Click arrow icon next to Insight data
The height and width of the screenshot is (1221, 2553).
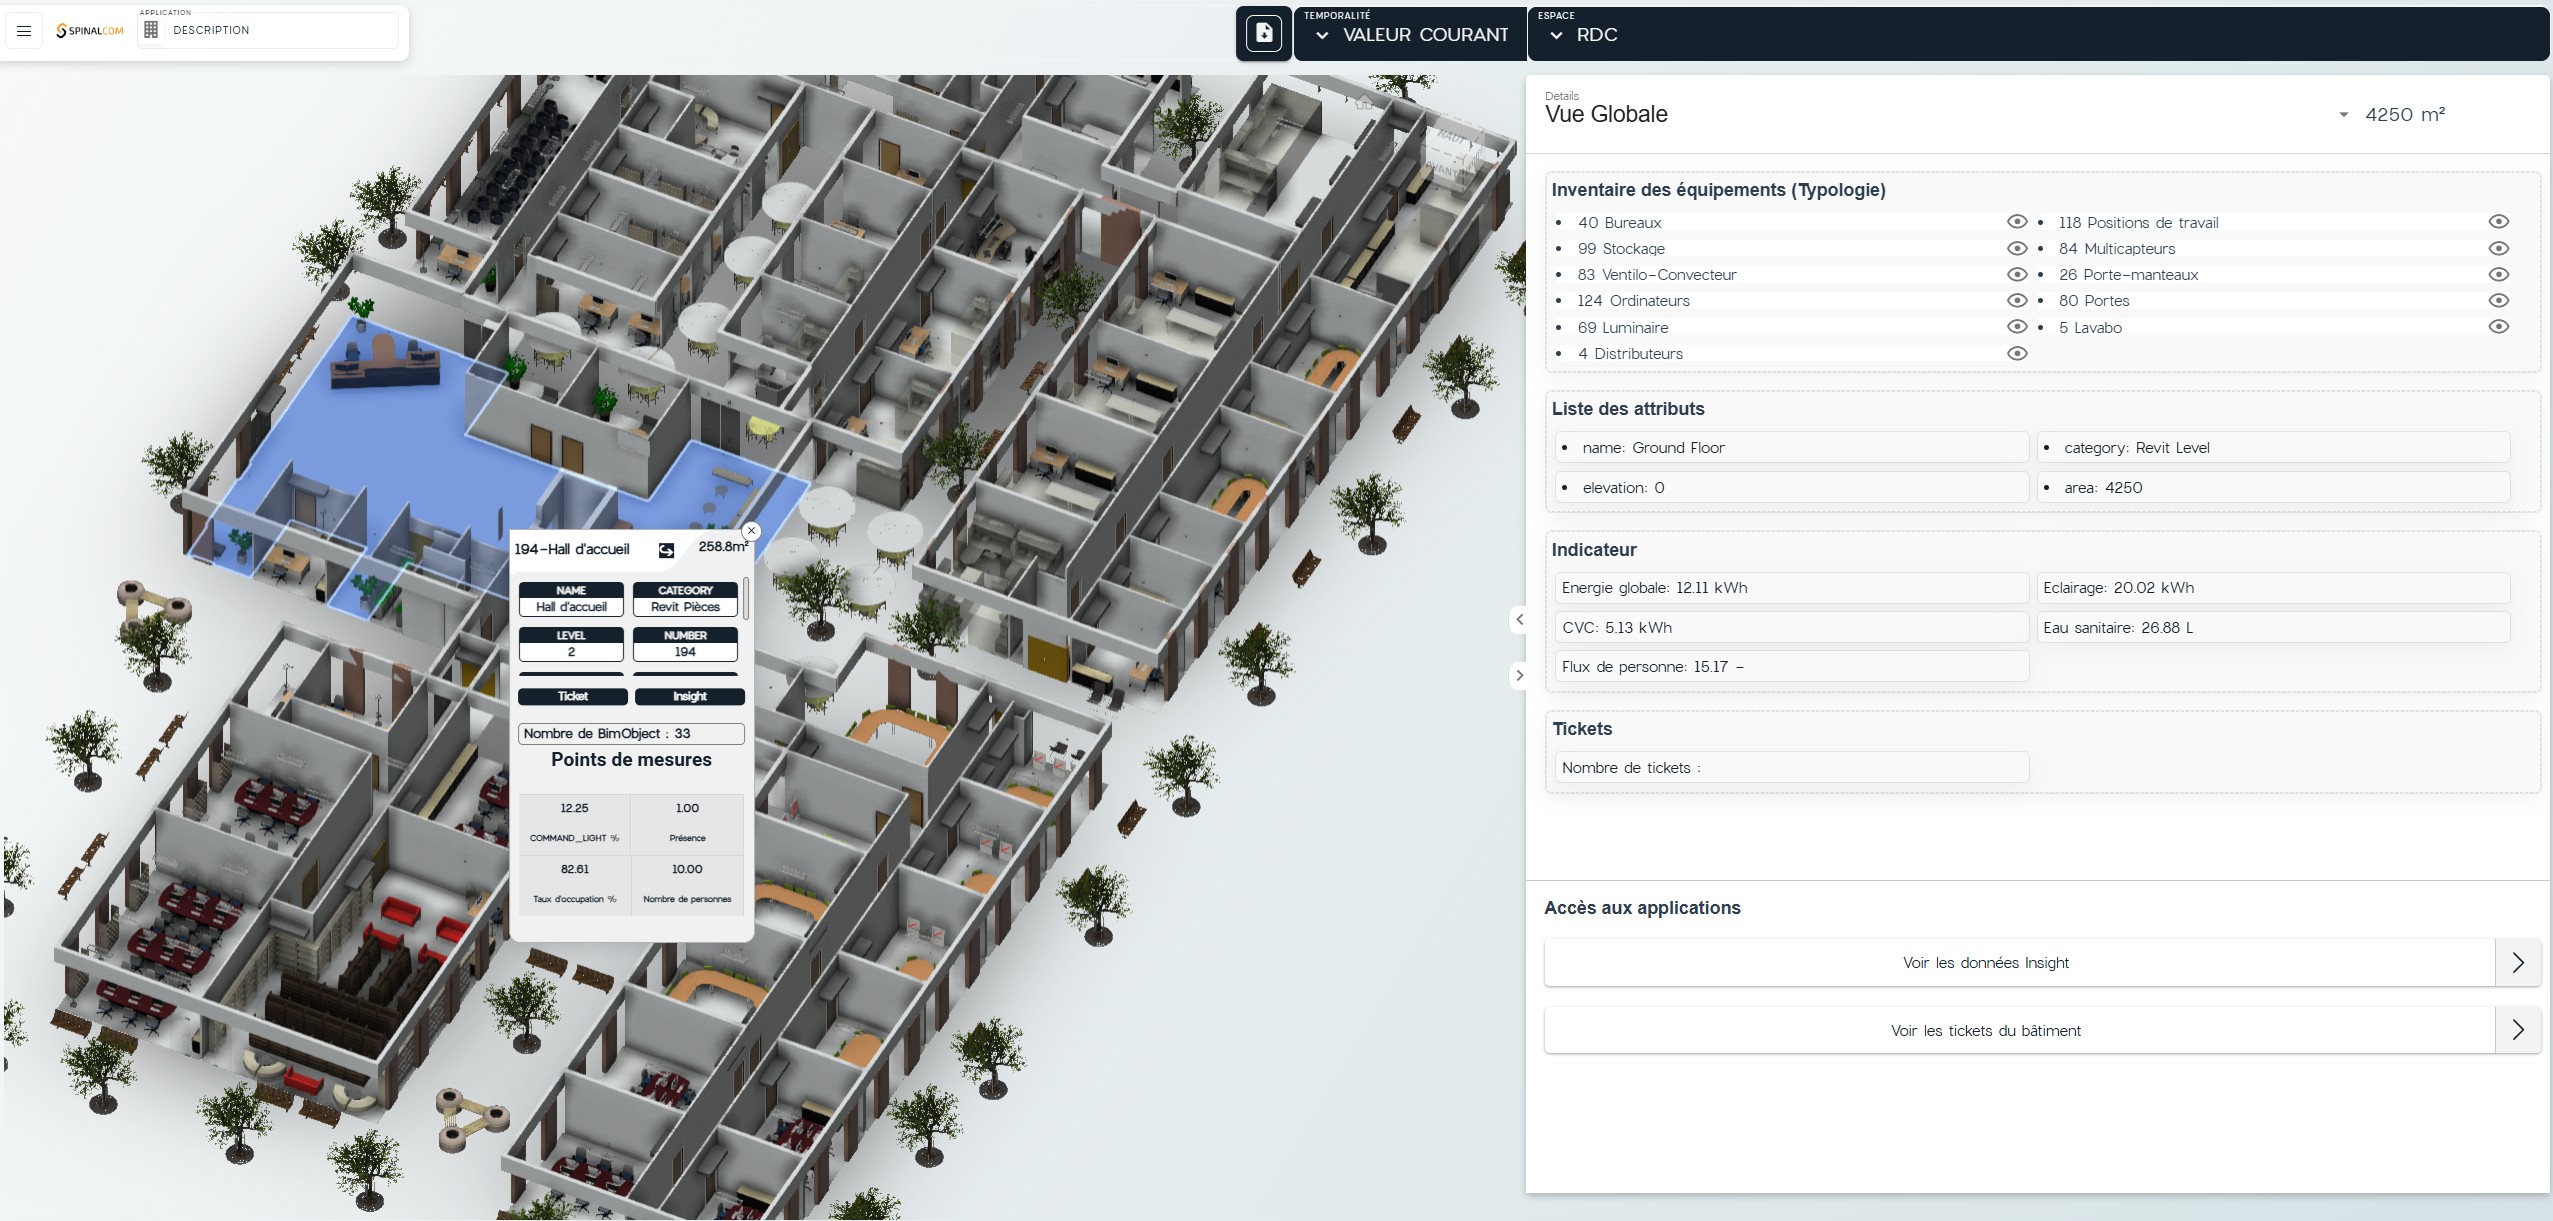2517,963
